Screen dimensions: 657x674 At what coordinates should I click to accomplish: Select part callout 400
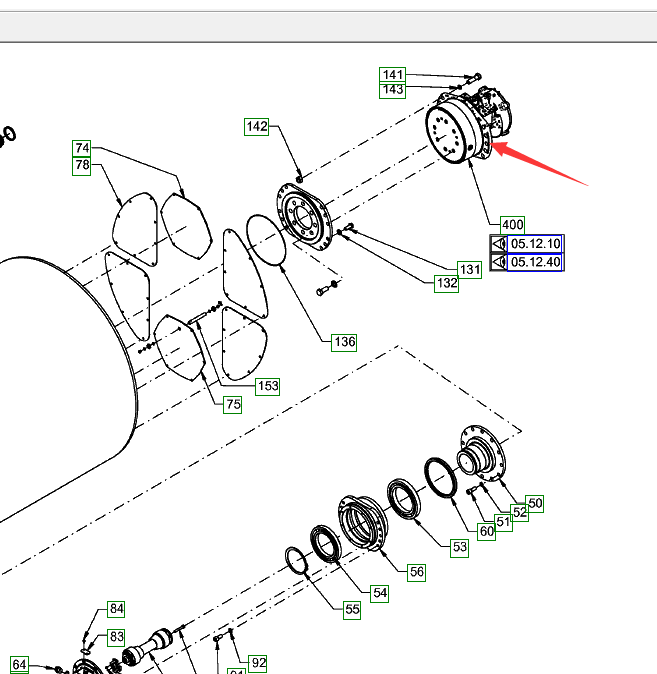pyautogui.click(x=512, y=225)
